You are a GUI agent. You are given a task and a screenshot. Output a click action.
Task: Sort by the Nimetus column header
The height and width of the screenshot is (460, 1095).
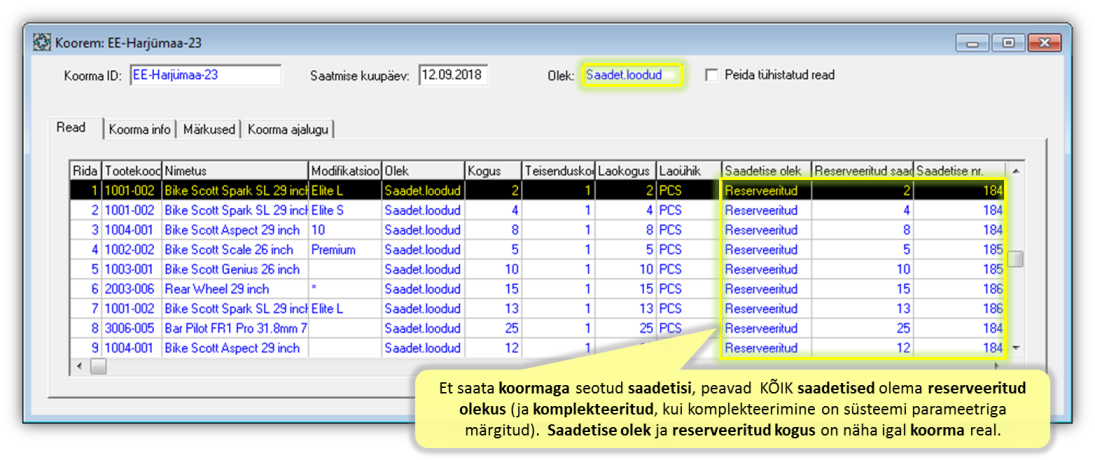point(235,171)
